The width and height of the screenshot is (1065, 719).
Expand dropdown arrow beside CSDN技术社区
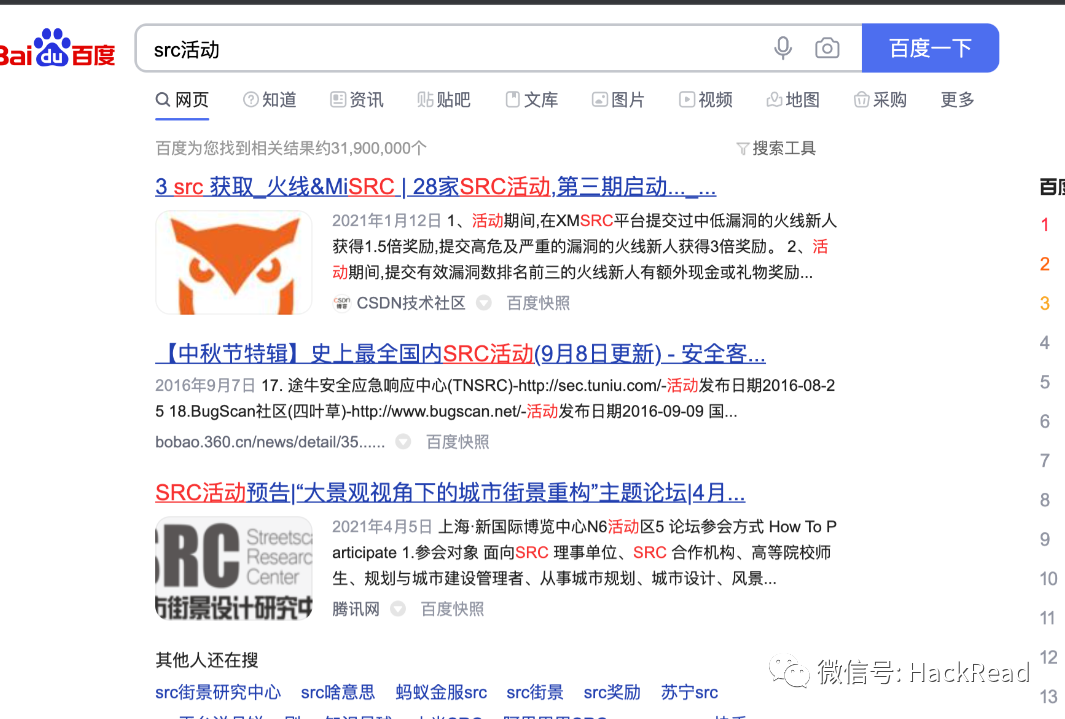(x=484, y=303)
